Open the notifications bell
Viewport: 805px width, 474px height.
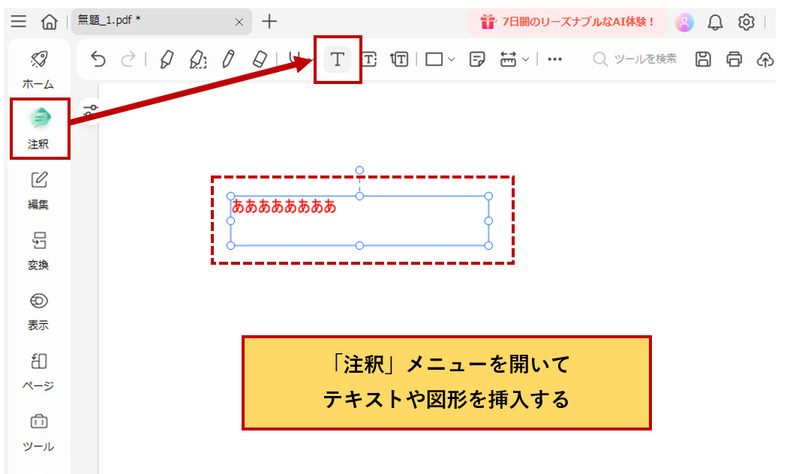click(x=715, y=22)
